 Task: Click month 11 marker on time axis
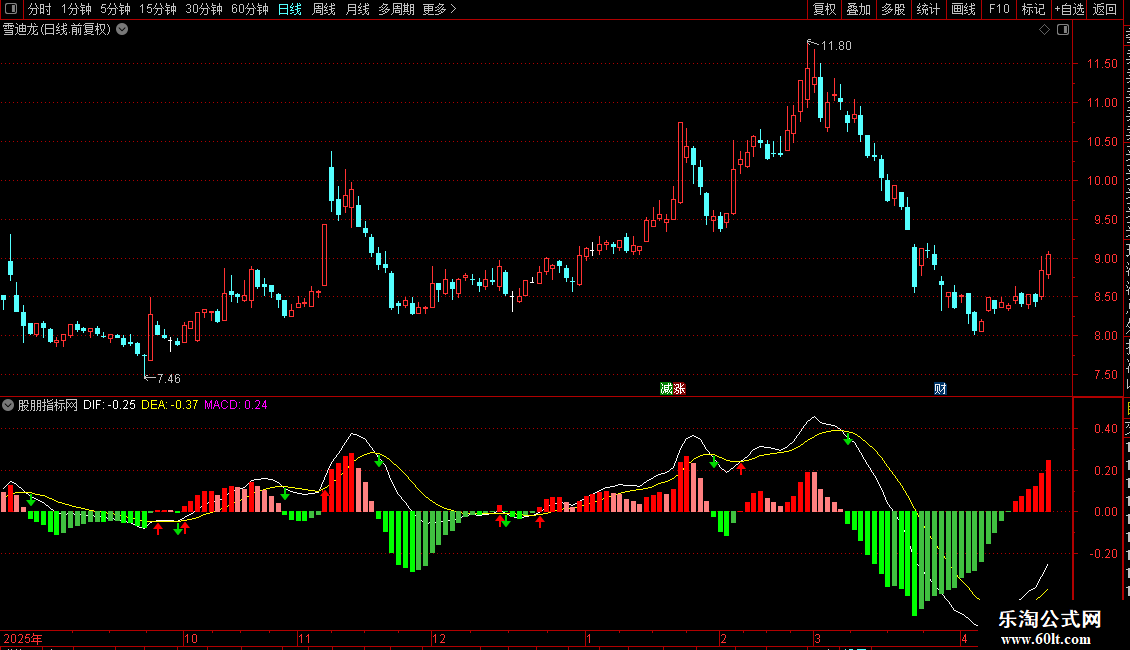tap(304, 638)
